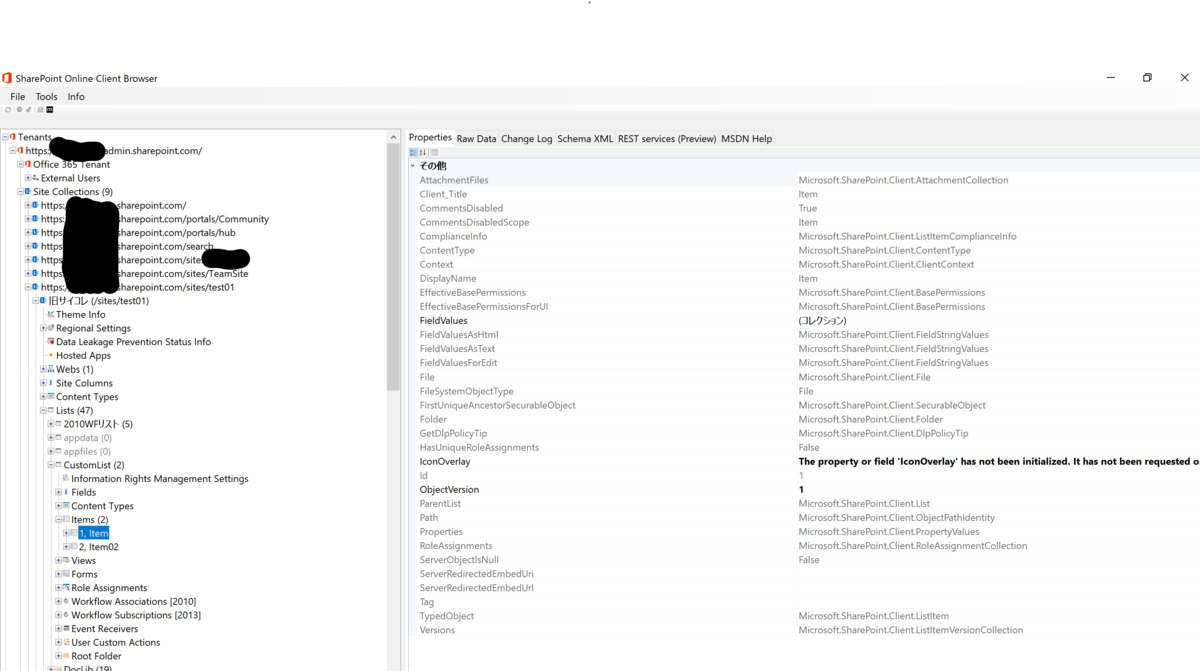Click the hierarchy icon beside Webs (1)

(x=51, y=369)
